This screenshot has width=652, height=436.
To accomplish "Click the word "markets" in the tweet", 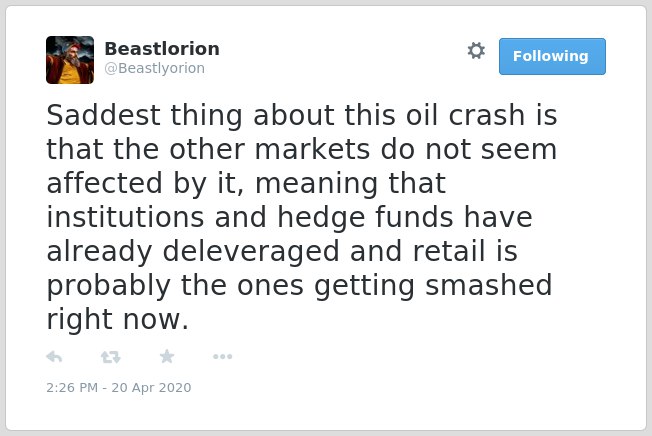I will click(x=312, y=149).
